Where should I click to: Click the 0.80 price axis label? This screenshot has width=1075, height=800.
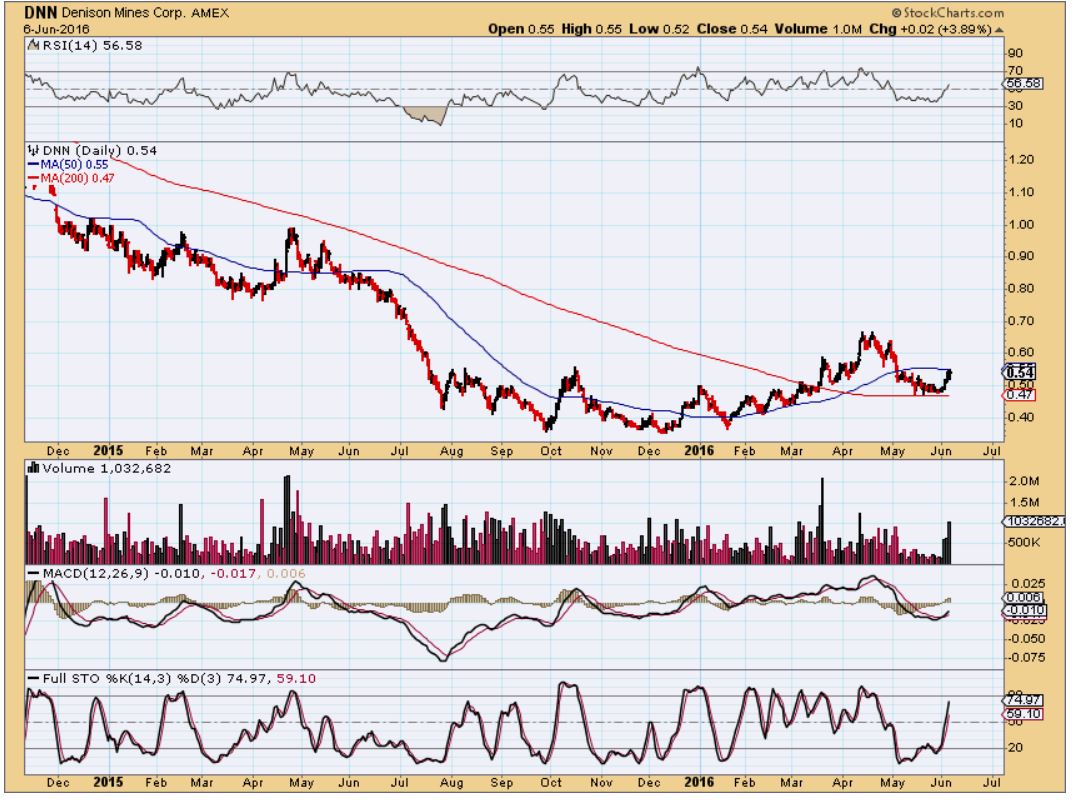point(1021,289)
